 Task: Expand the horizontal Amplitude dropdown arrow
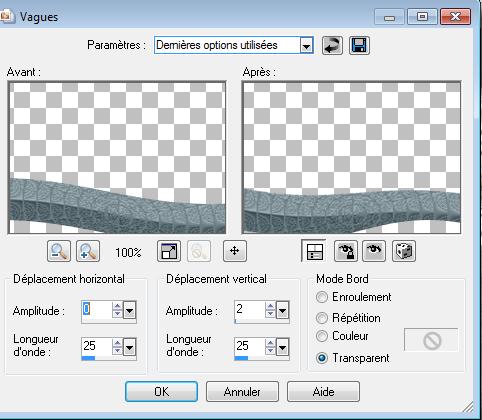pos(129,311)
